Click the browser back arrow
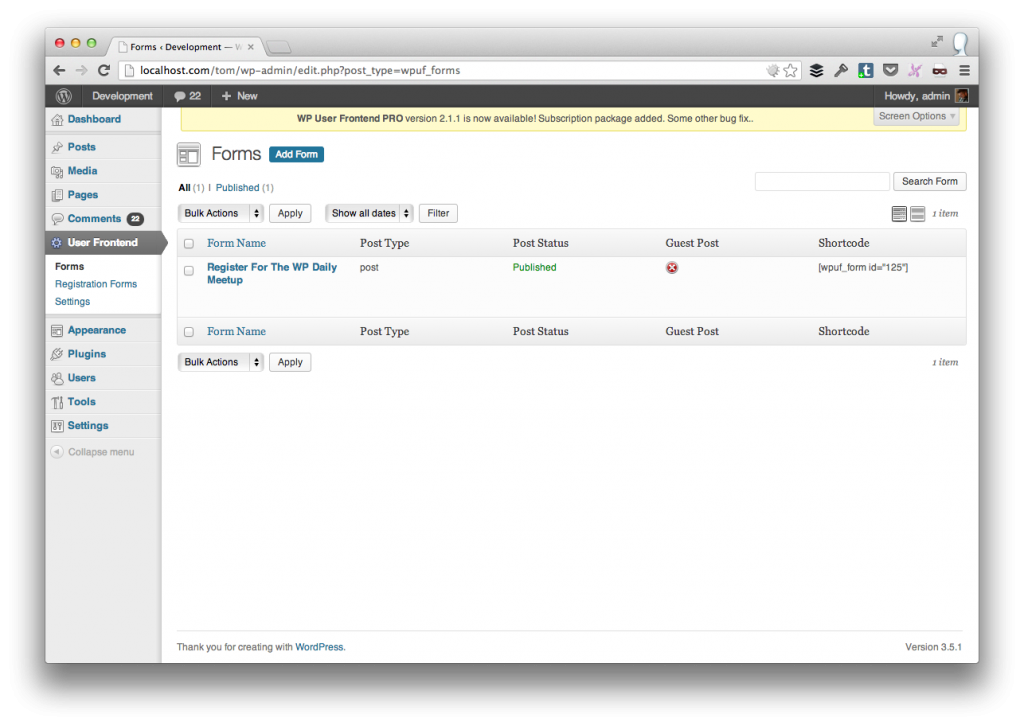Image resolution: width=1024 pixels, height=726 pixels. pyautogui.click(x=59, y=71)
